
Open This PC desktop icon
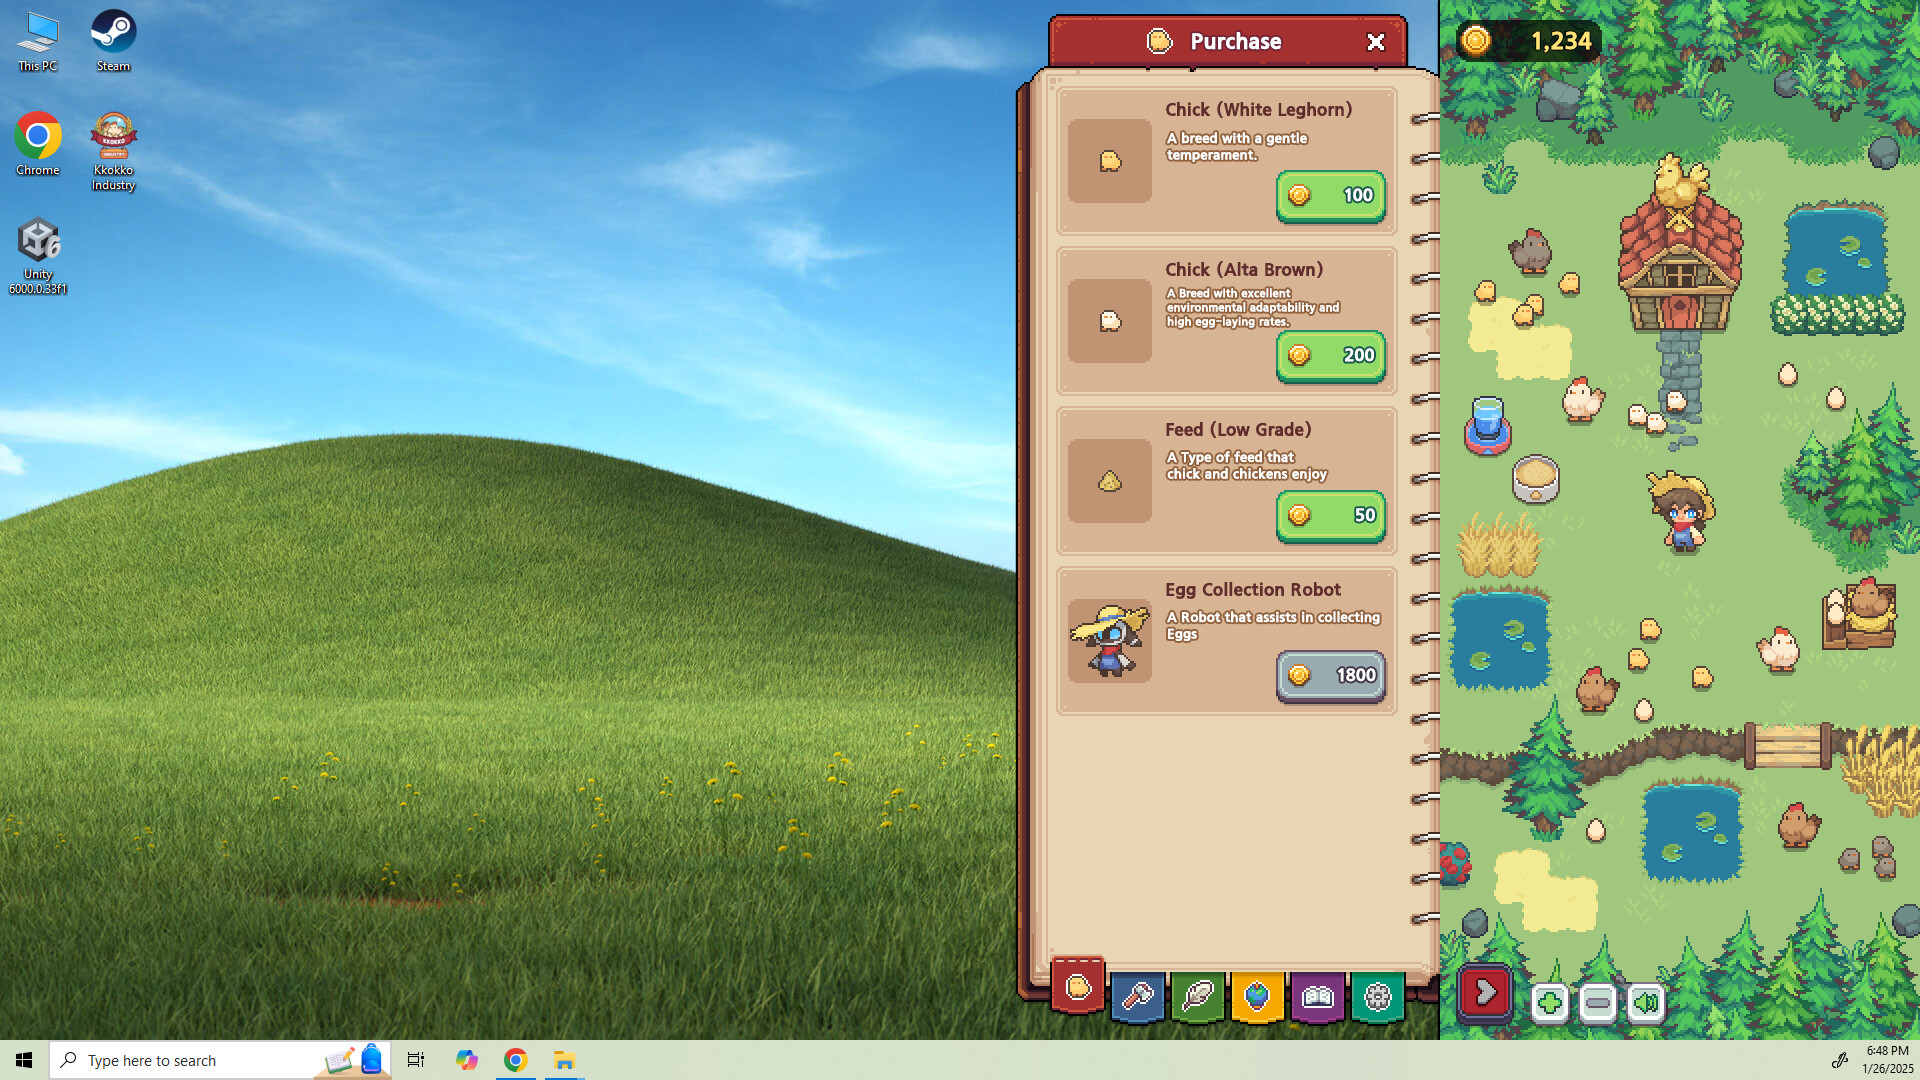pos(37,42)
